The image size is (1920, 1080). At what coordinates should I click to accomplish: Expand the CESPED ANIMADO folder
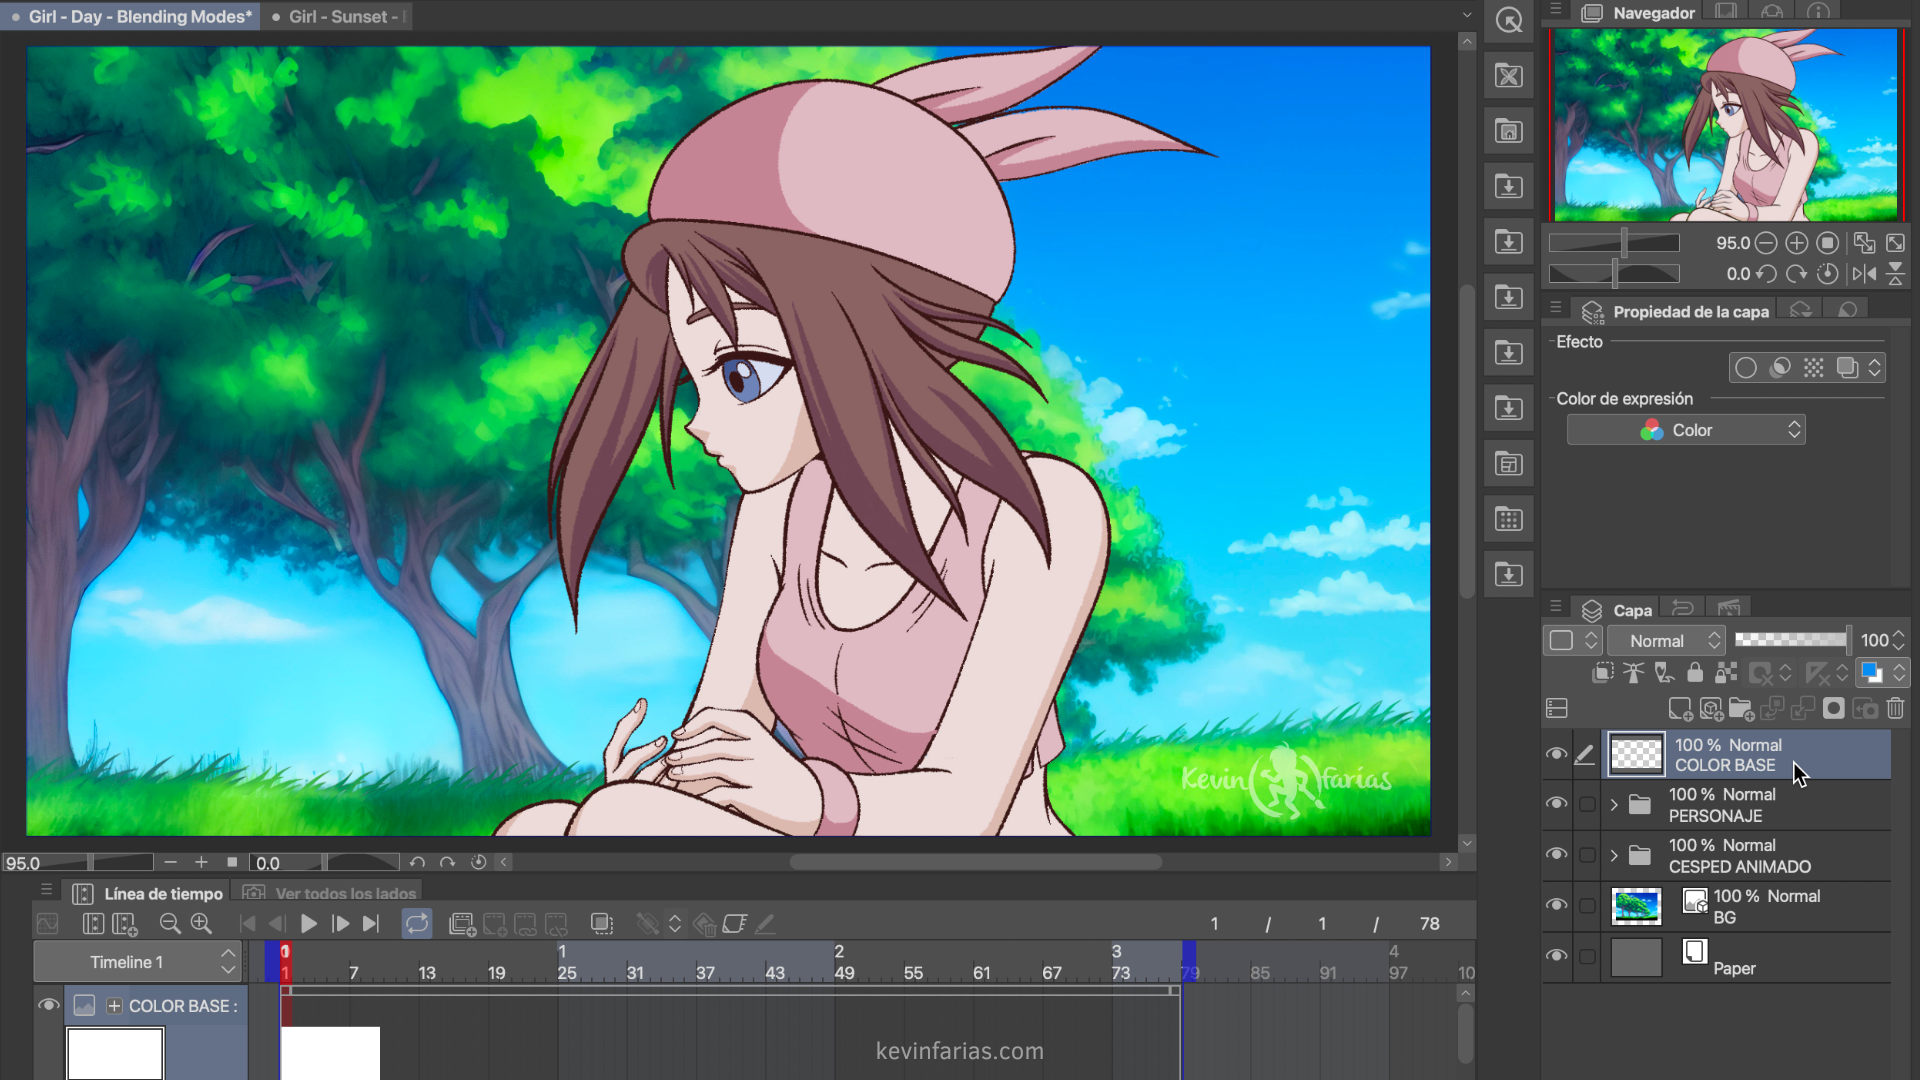click(1613, 856)
